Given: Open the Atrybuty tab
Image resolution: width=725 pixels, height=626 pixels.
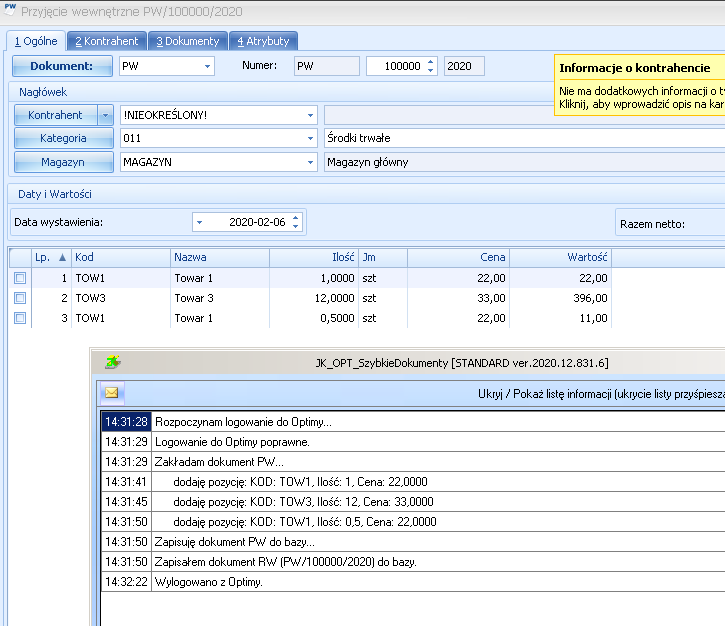Looking at the screenshot, I should tap(263, 41).
